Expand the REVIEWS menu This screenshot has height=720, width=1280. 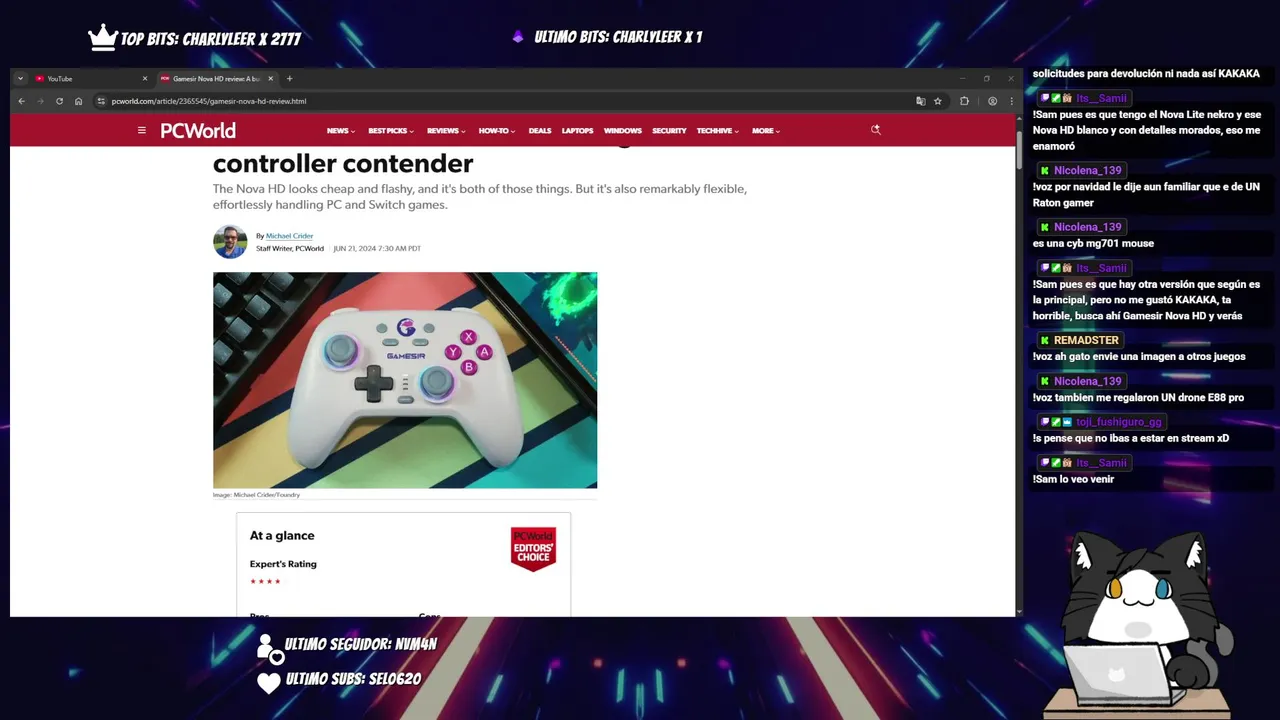[446, 131]
